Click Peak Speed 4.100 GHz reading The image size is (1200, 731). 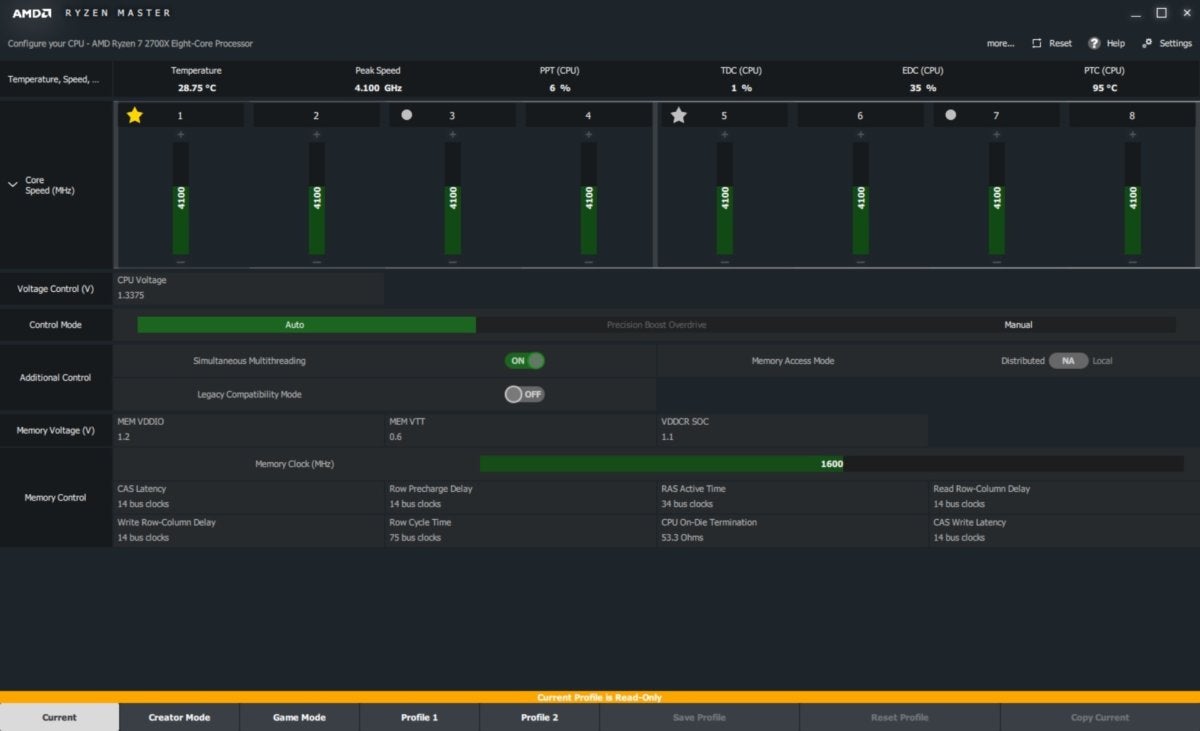378,88
